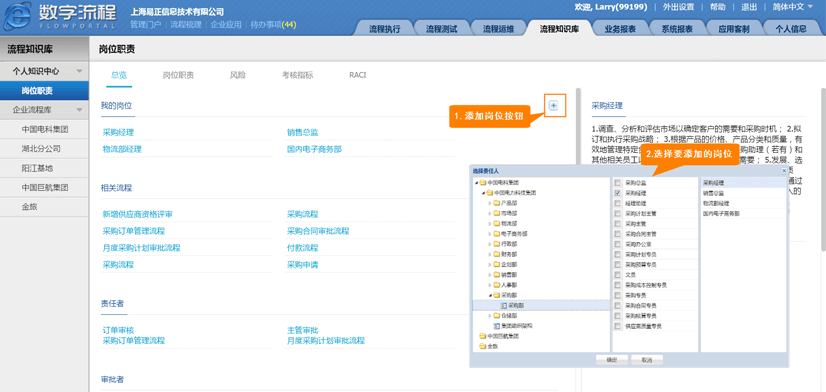Click the 中国巨航集团 folder icon in dialog
The height and width of the screenshot is (392, 826).
tap(482, 336)
